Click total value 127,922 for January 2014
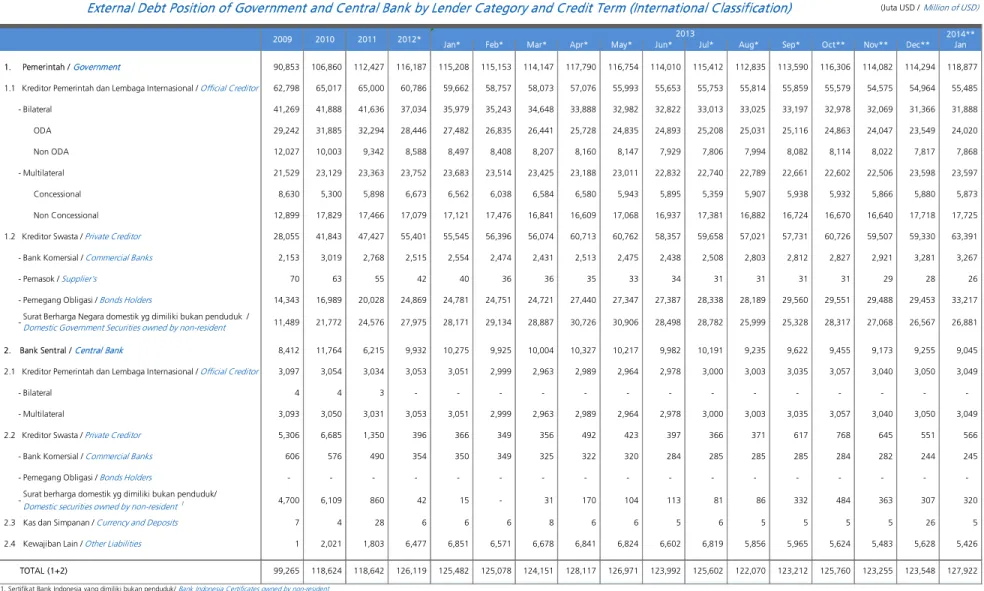 click(x=961, y=570)
